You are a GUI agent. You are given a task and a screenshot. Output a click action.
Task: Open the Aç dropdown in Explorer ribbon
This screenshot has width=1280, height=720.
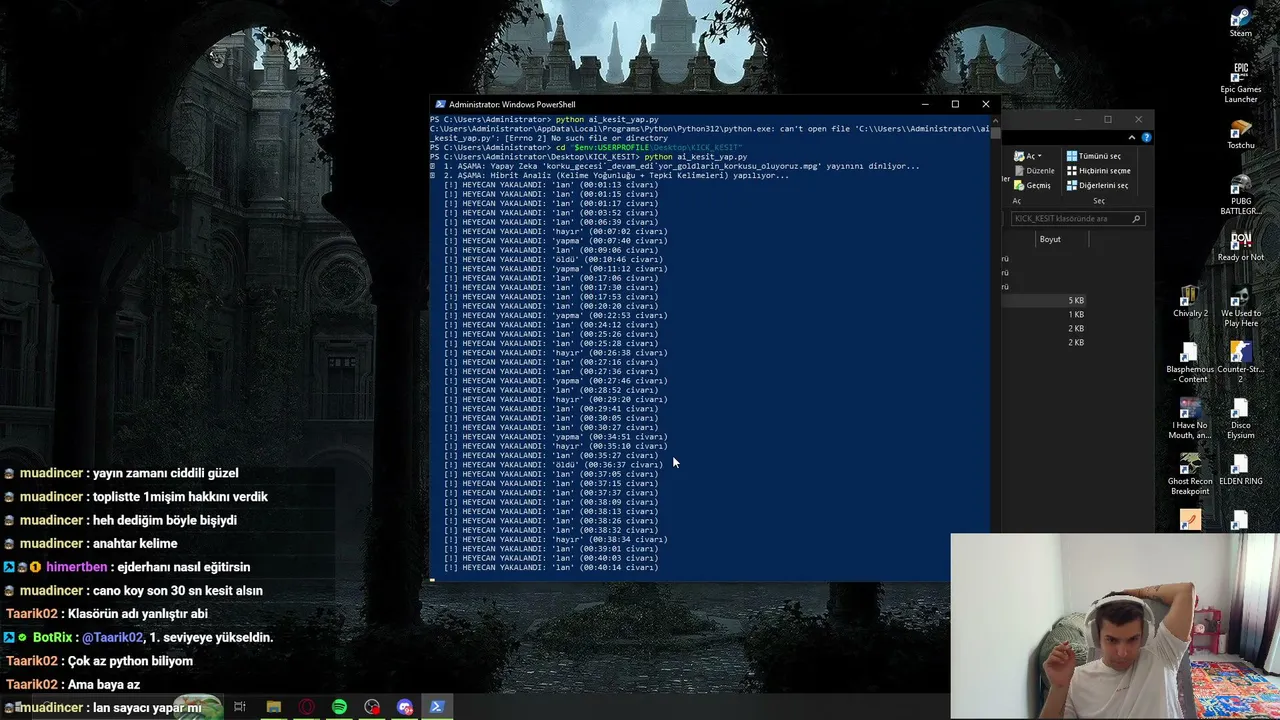tap(1027, 156)
